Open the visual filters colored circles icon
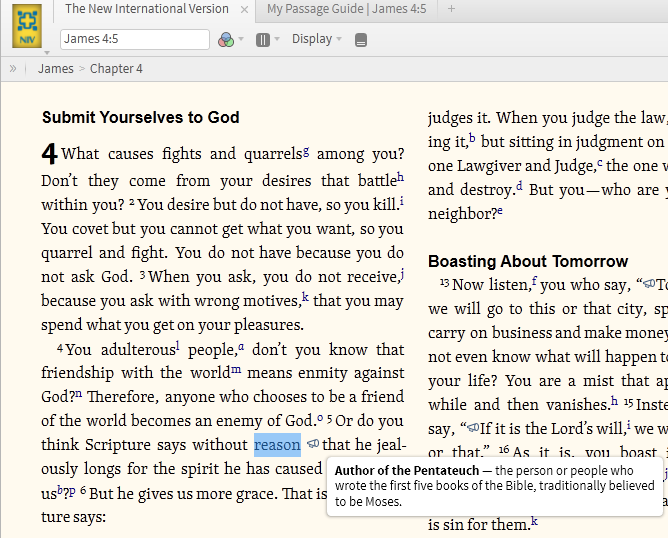Viewport: 668px width, 538px height. [226, 40]
